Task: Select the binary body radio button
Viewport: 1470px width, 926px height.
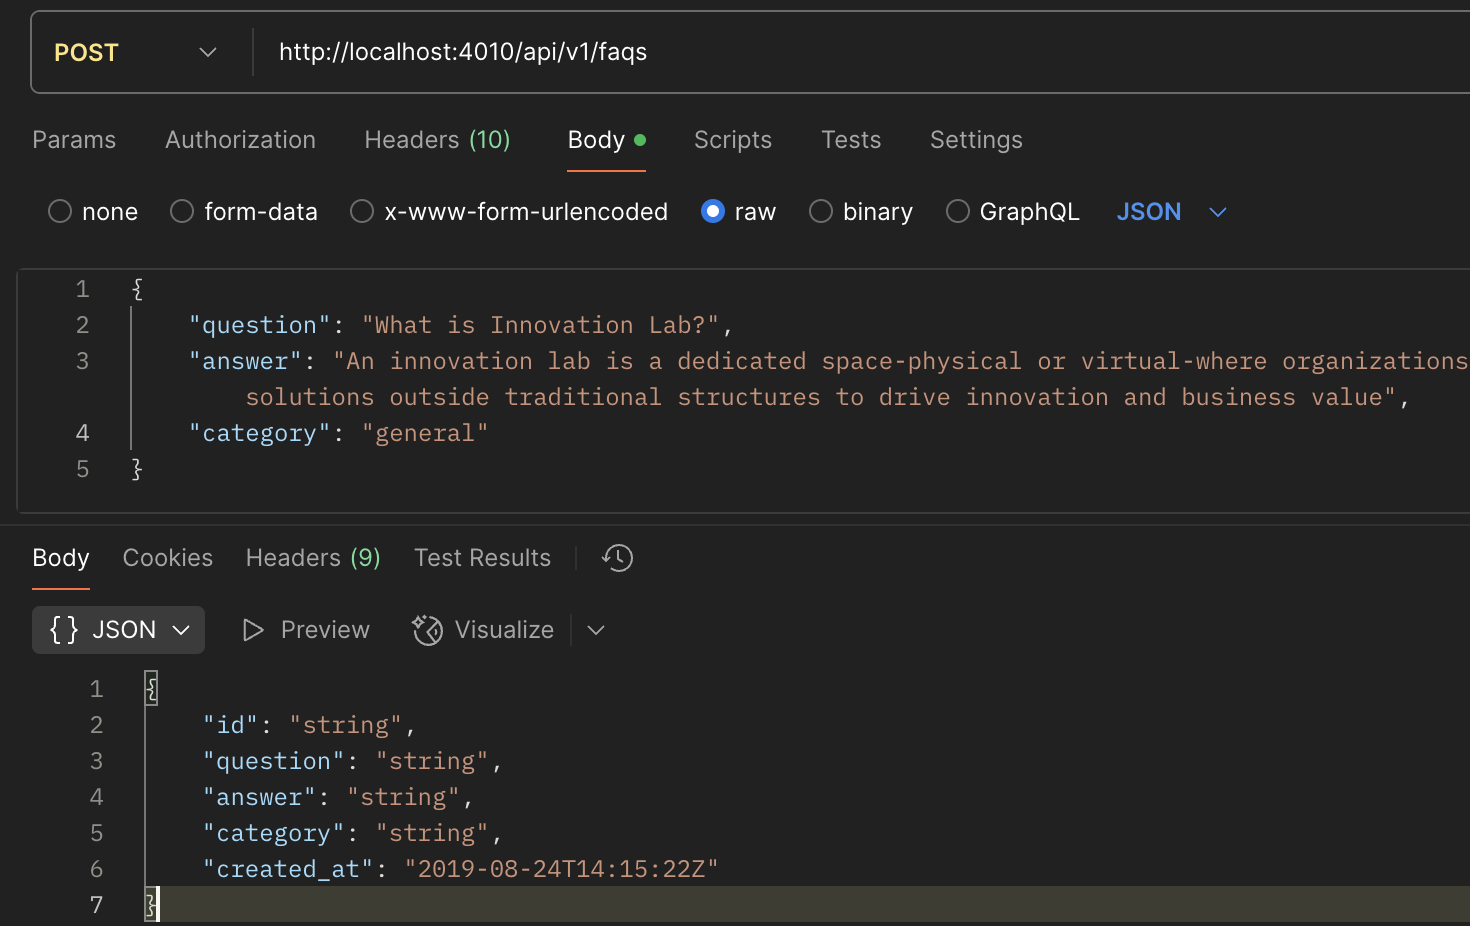Action: [821, 212]
